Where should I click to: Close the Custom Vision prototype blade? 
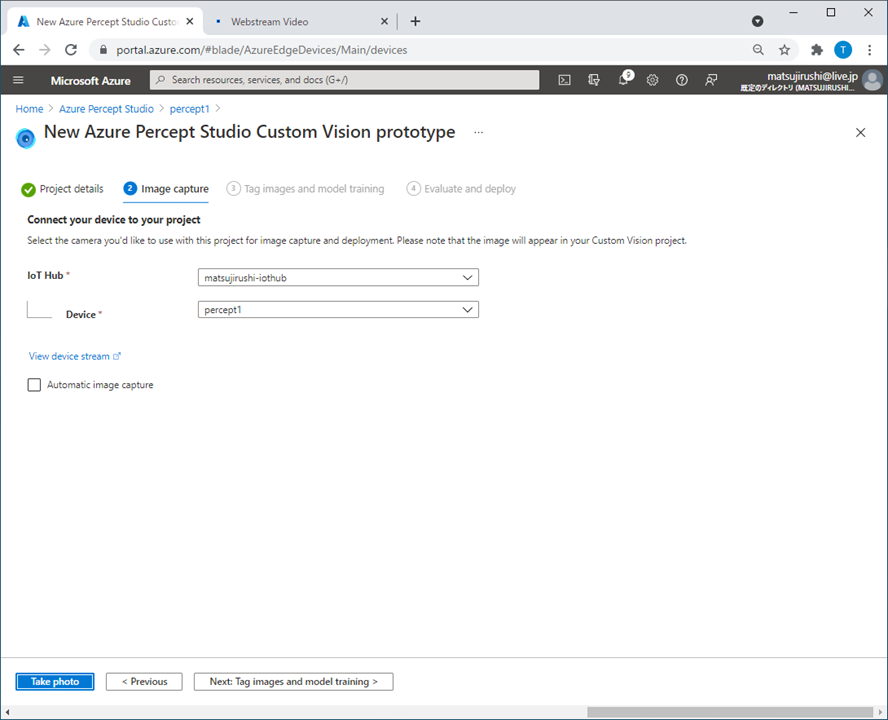tap(860, 133)
